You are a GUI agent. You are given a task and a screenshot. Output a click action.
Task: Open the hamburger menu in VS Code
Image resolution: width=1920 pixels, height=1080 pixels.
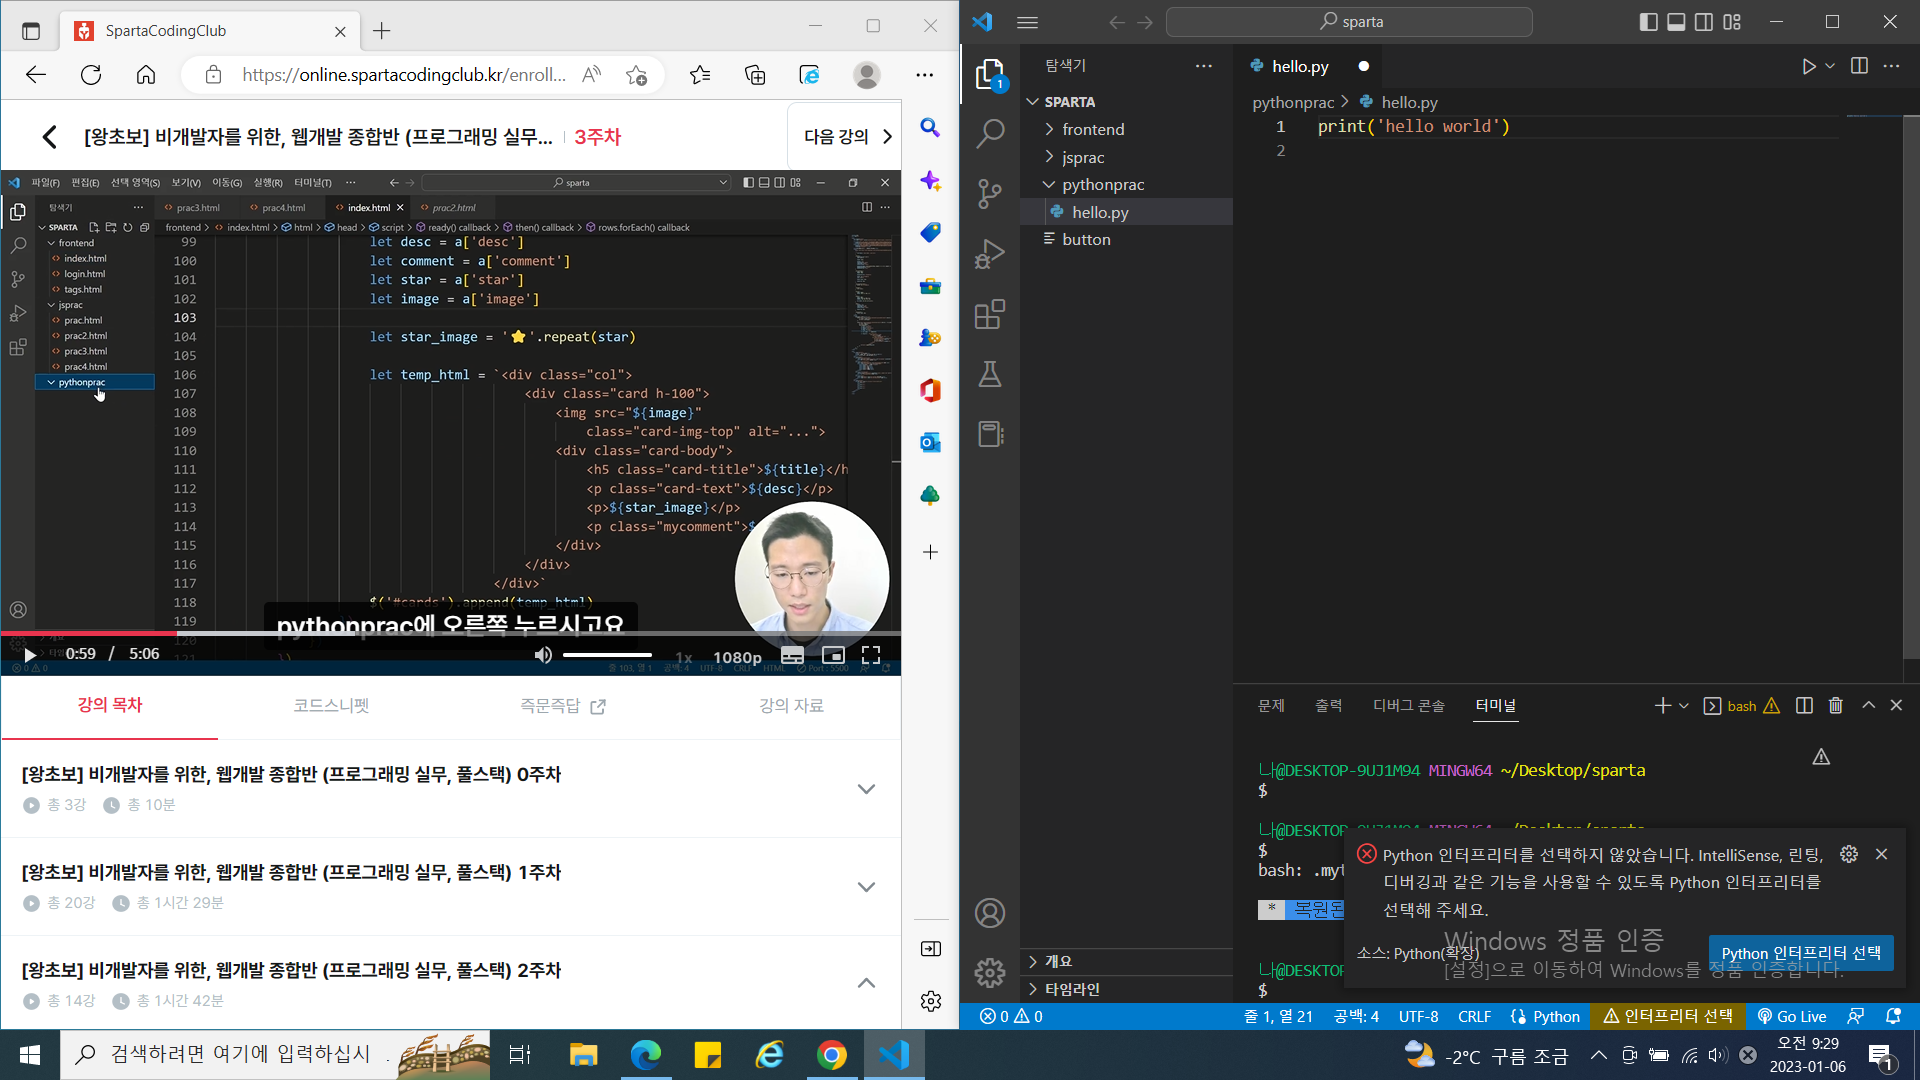(x=1028, y=22)
